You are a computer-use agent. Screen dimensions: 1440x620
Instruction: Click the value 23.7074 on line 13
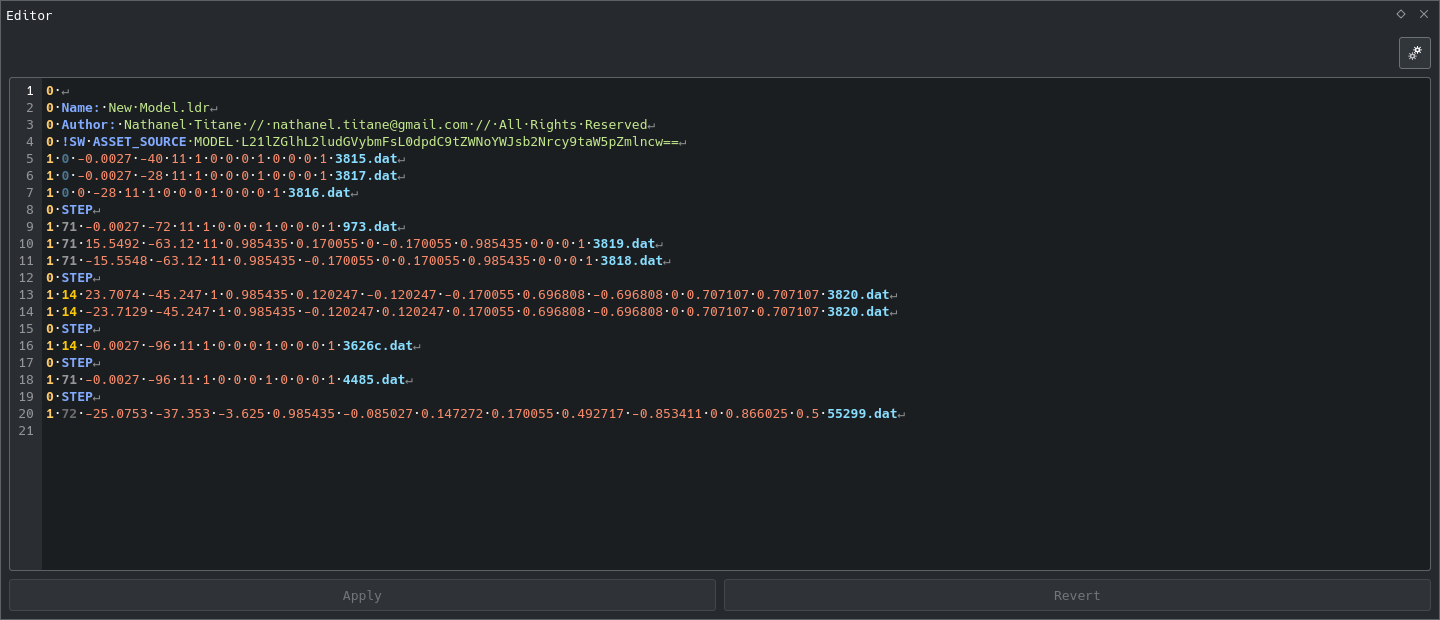pos(112,295)
